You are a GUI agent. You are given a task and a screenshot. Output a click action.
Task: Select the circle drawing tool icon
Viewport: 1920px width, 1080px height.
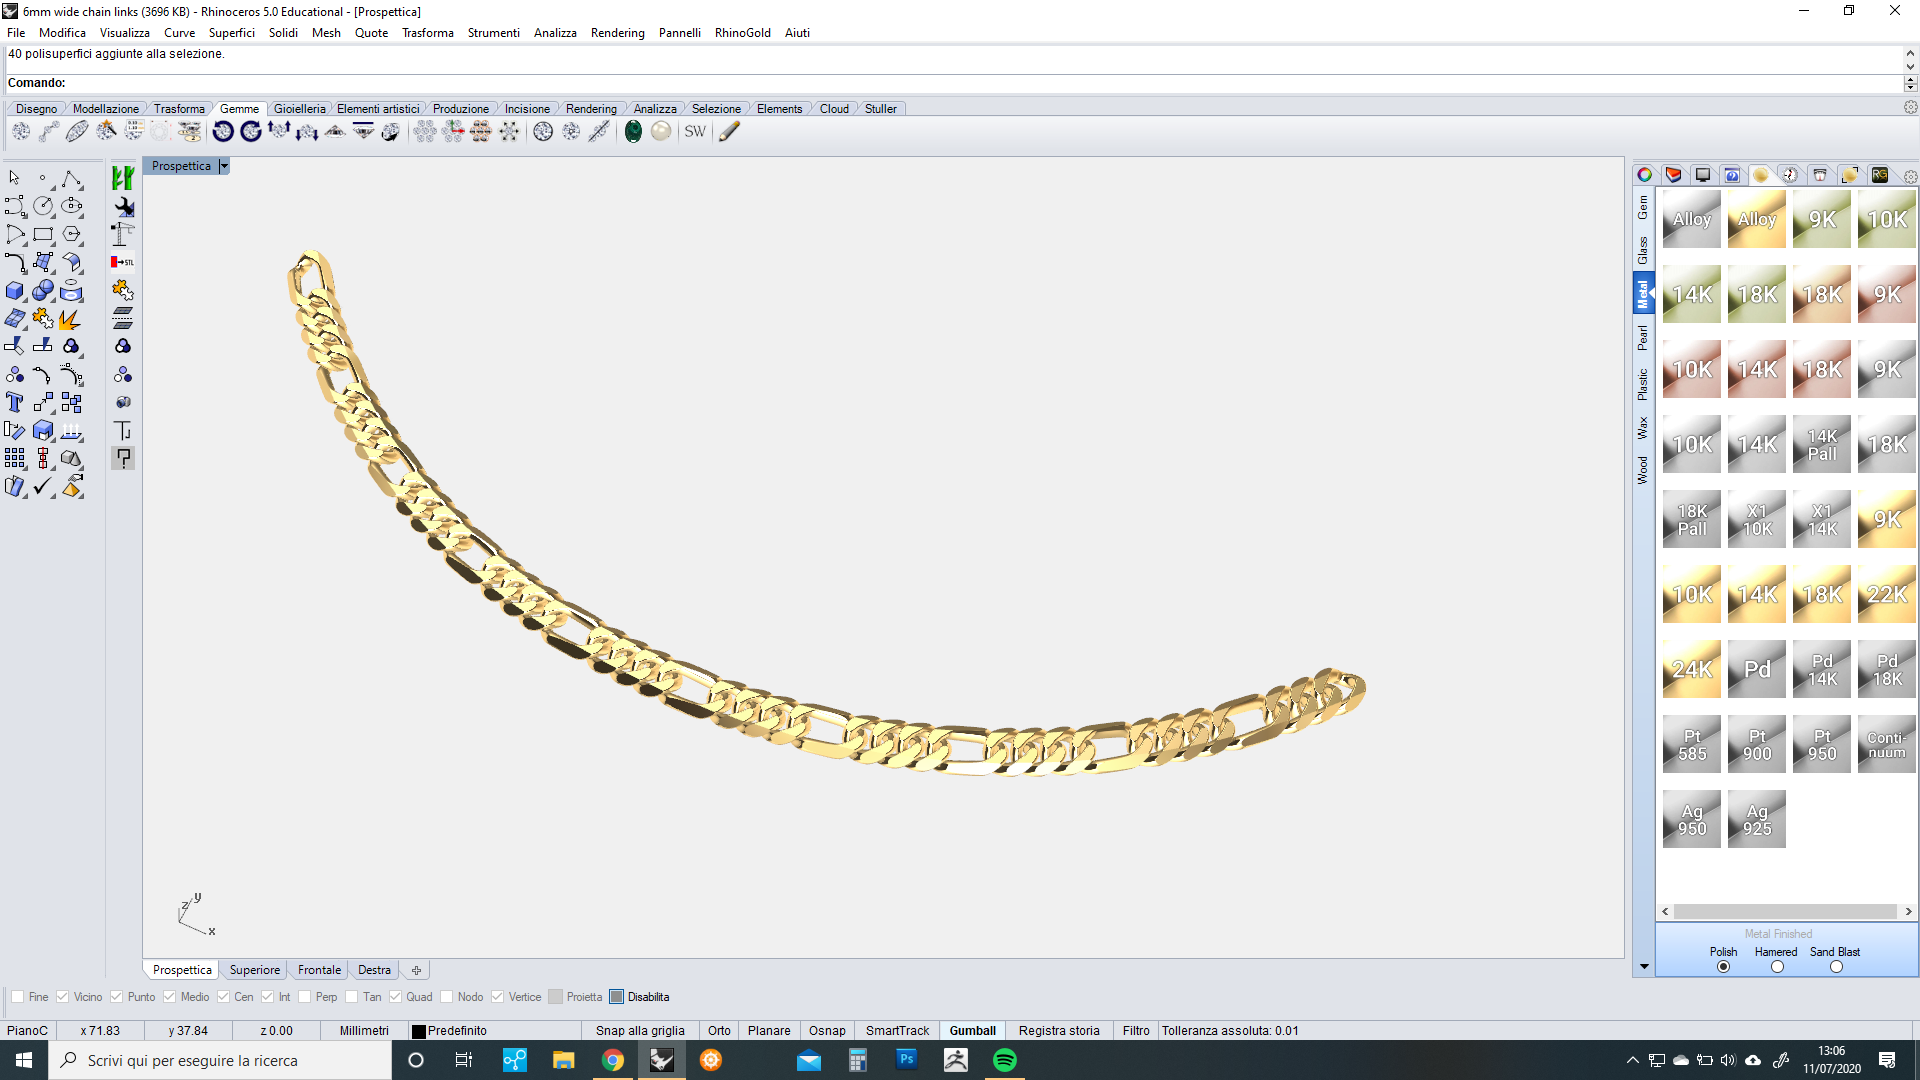point(43,206)
